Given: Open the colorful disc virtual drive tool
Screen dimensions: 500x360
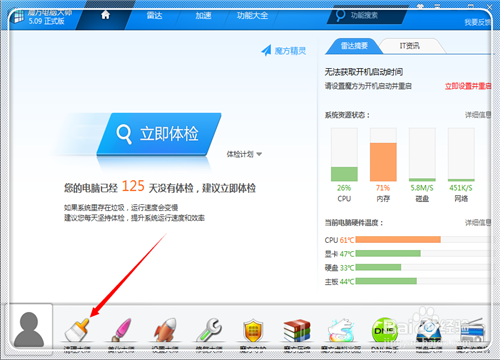Looking at the screenshot, I should click(341, 330).
